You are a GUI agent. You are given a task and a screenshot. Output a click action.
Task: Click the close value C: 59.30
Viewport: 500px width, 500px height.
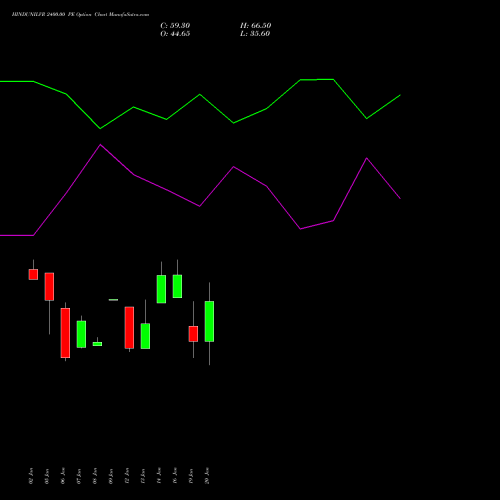point(175,26)
